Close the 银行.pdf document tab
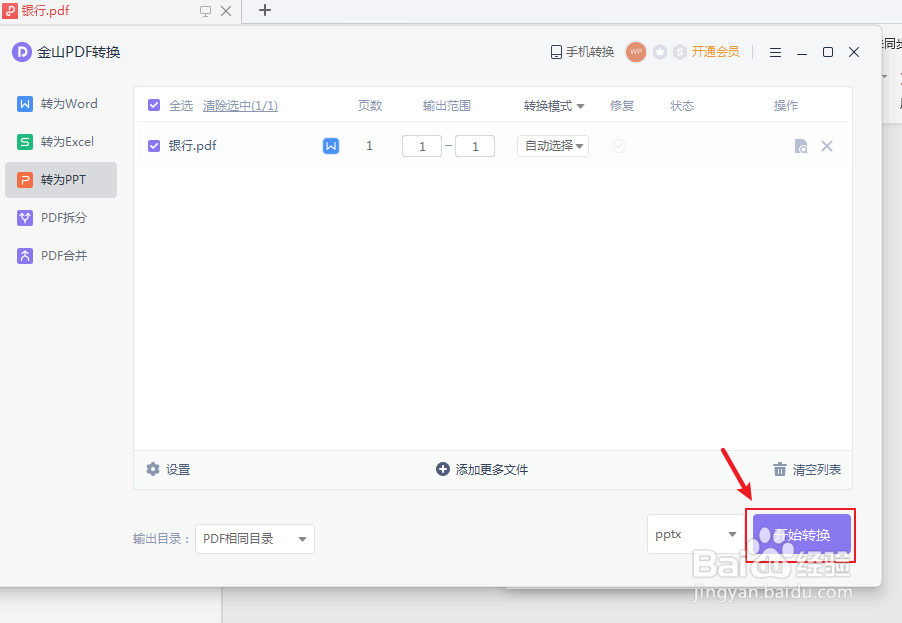The width and height of the screenshot is (902, 623). (226, 11)
